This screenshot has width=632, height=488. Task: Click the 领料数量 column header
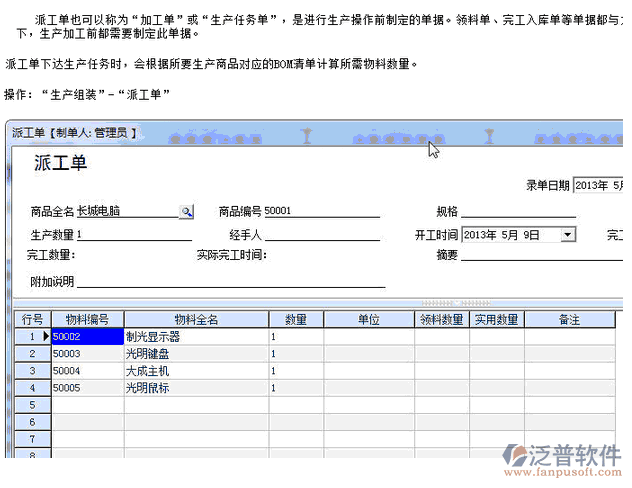441,320
